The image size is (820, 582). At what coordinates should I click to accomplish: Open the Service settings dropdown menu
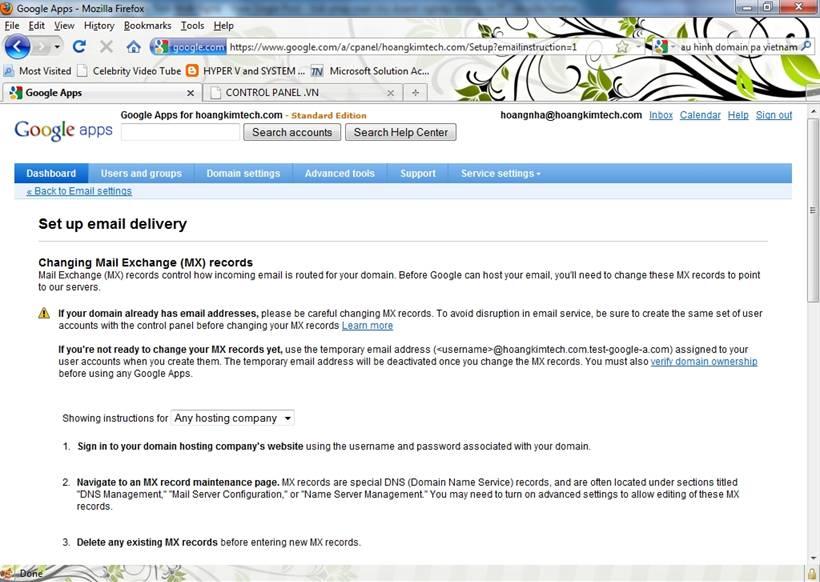pyautogui.click(x=500, y=174)
